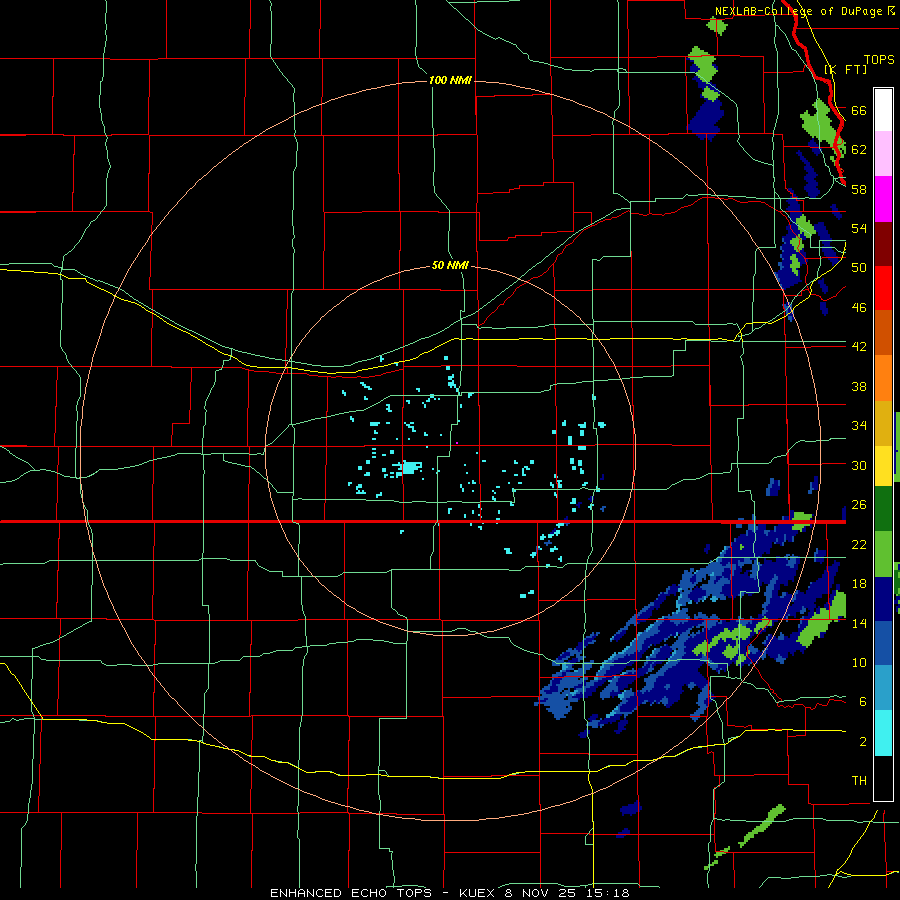Click the yellow legend swatch near 30
This screenshot has height=900, width=900.
coord(883,465)
